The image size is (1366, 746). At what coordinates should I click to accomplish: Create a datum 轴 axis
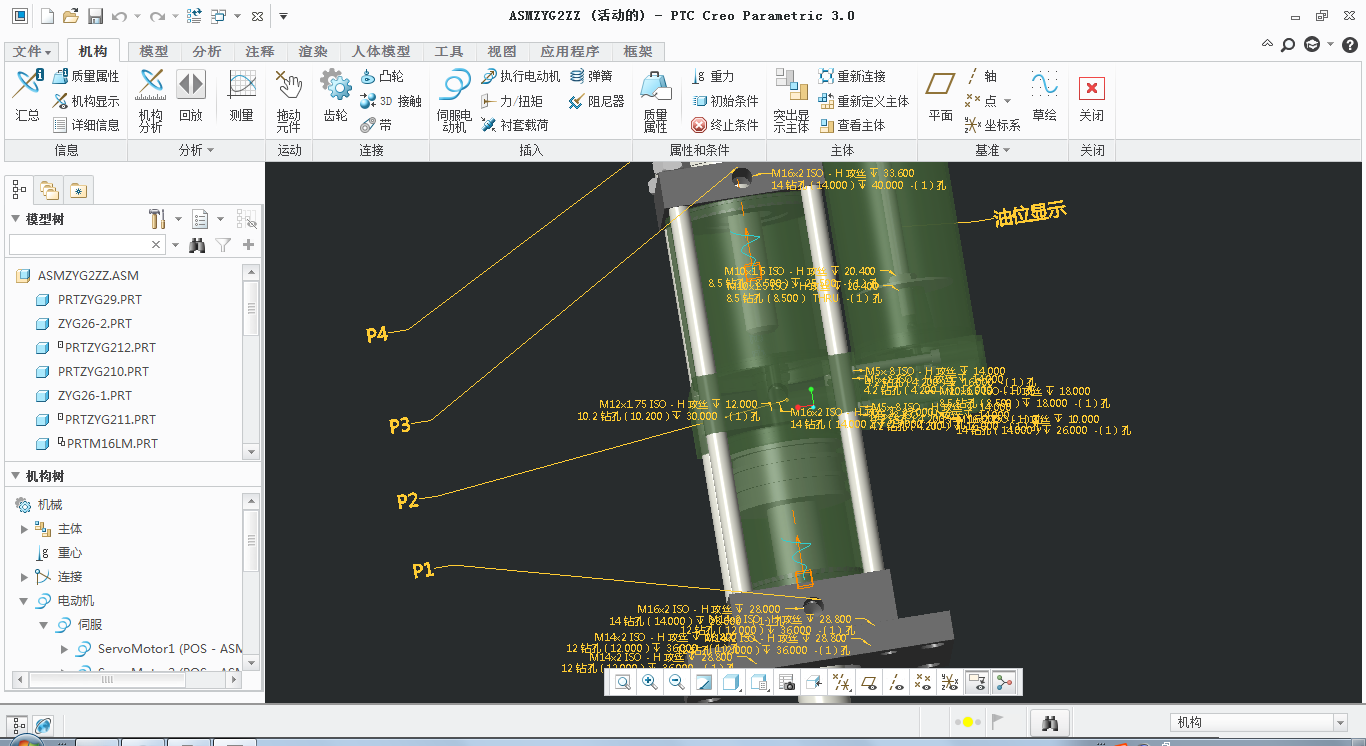coord(981,76)
